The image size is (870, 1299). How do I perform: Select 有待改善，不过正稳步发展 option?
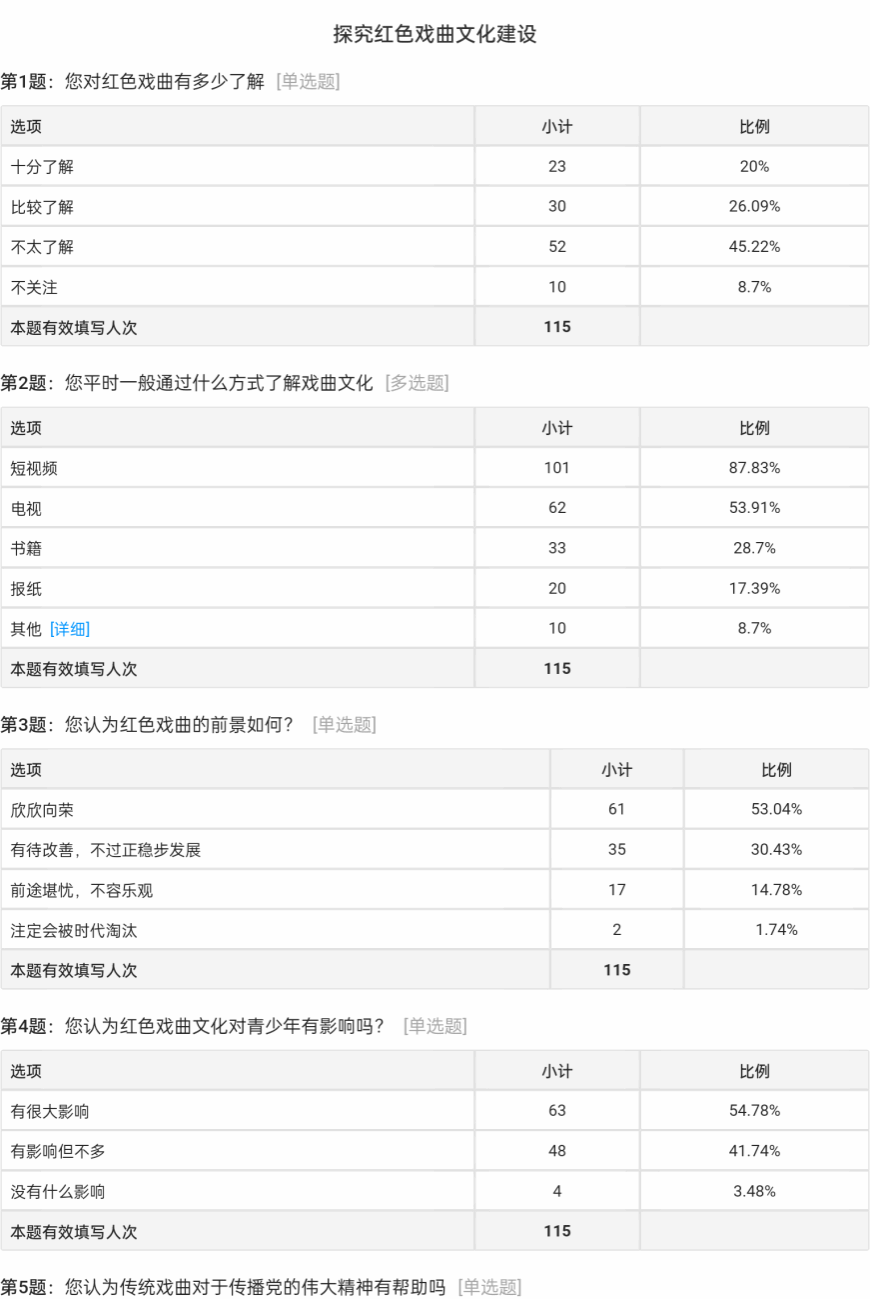tap(106, 850)
